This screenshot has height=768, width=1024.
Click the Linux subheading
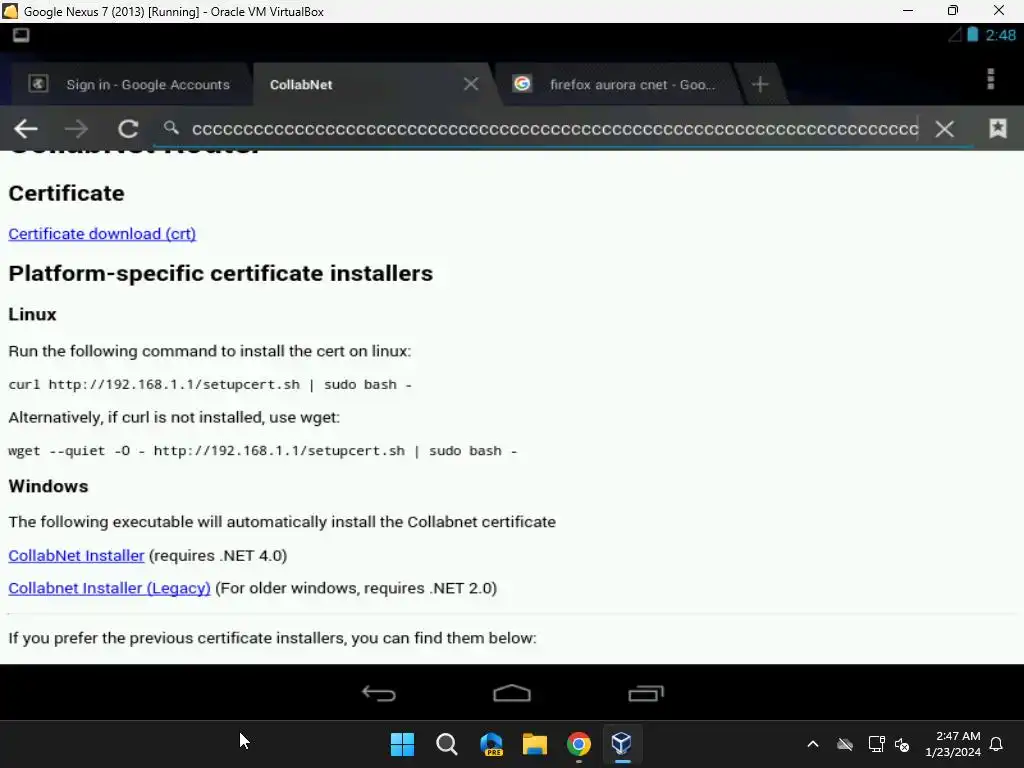coord(32,314)
